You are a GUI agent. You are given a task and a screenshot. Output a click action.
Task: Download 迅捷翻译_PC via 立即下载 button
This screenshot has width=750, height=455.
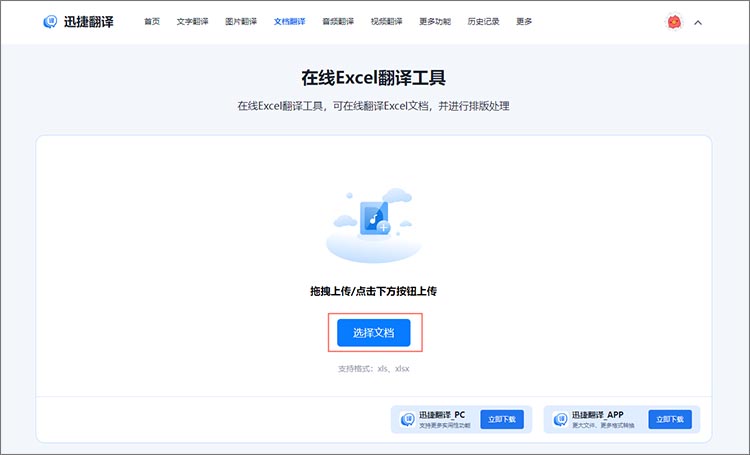click(x=502, y=419)
